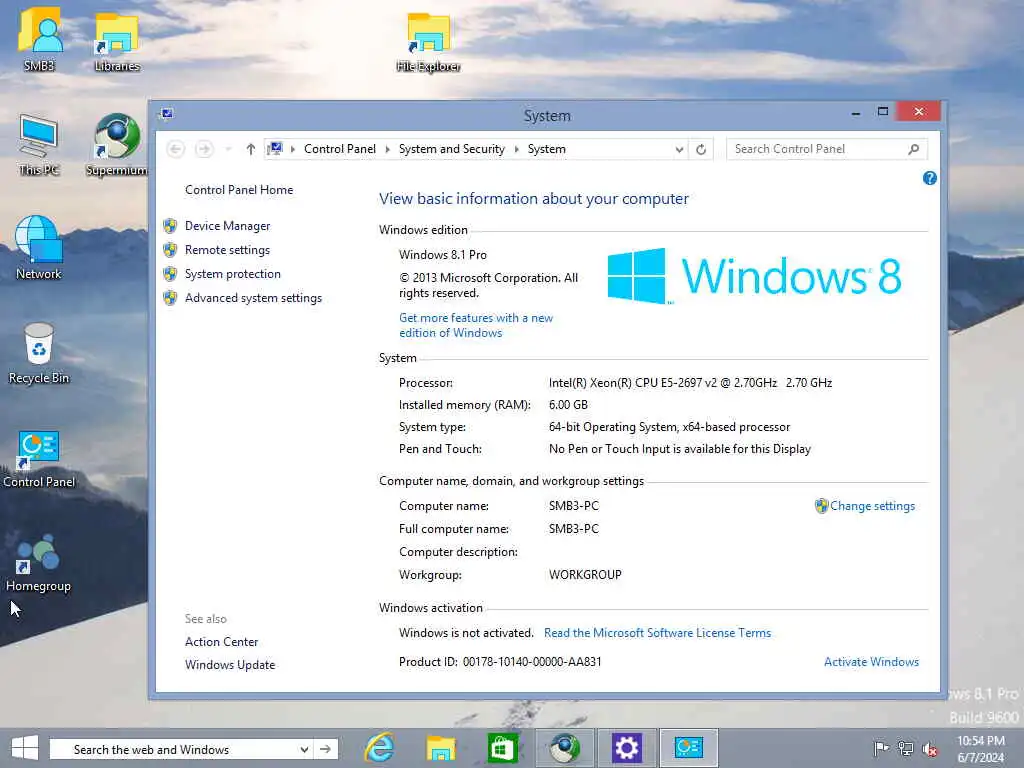The width and height of the screenshot is (1024, 768).
Task: Click the System breadcrumb item
Action: pos(547,149)
